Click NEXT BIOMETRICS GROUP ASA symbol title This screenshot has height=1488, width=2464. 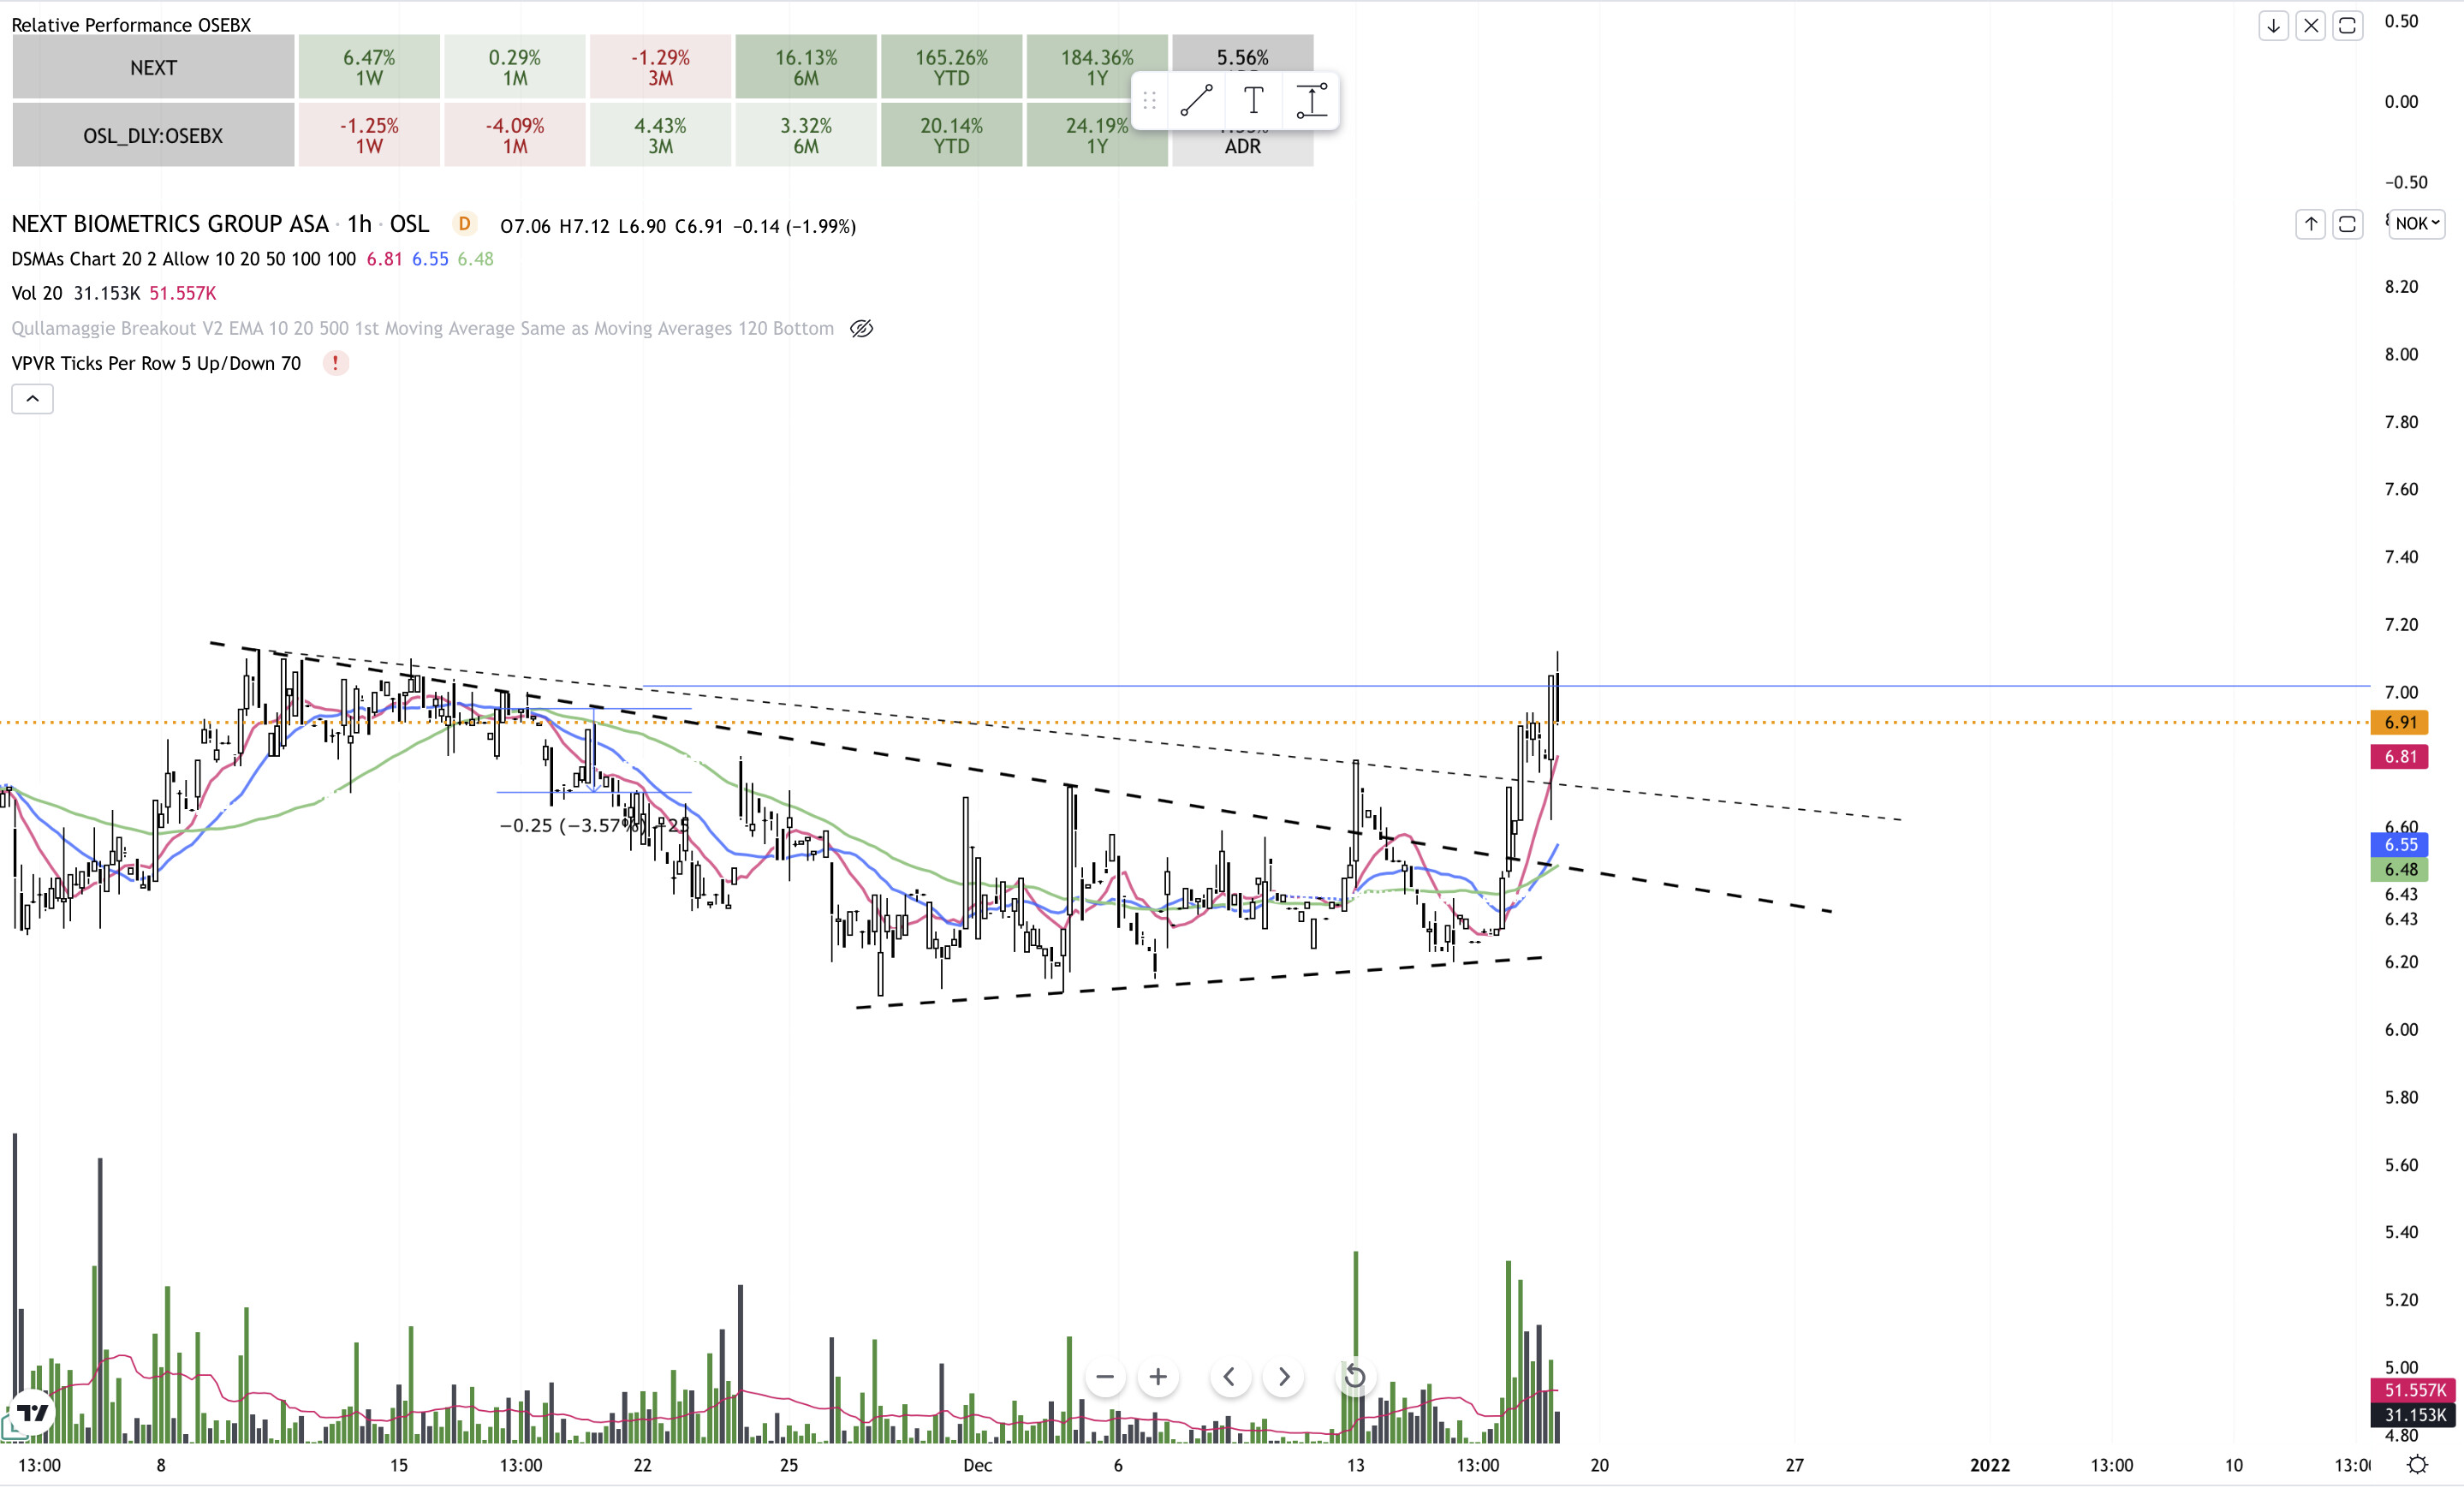170,225
